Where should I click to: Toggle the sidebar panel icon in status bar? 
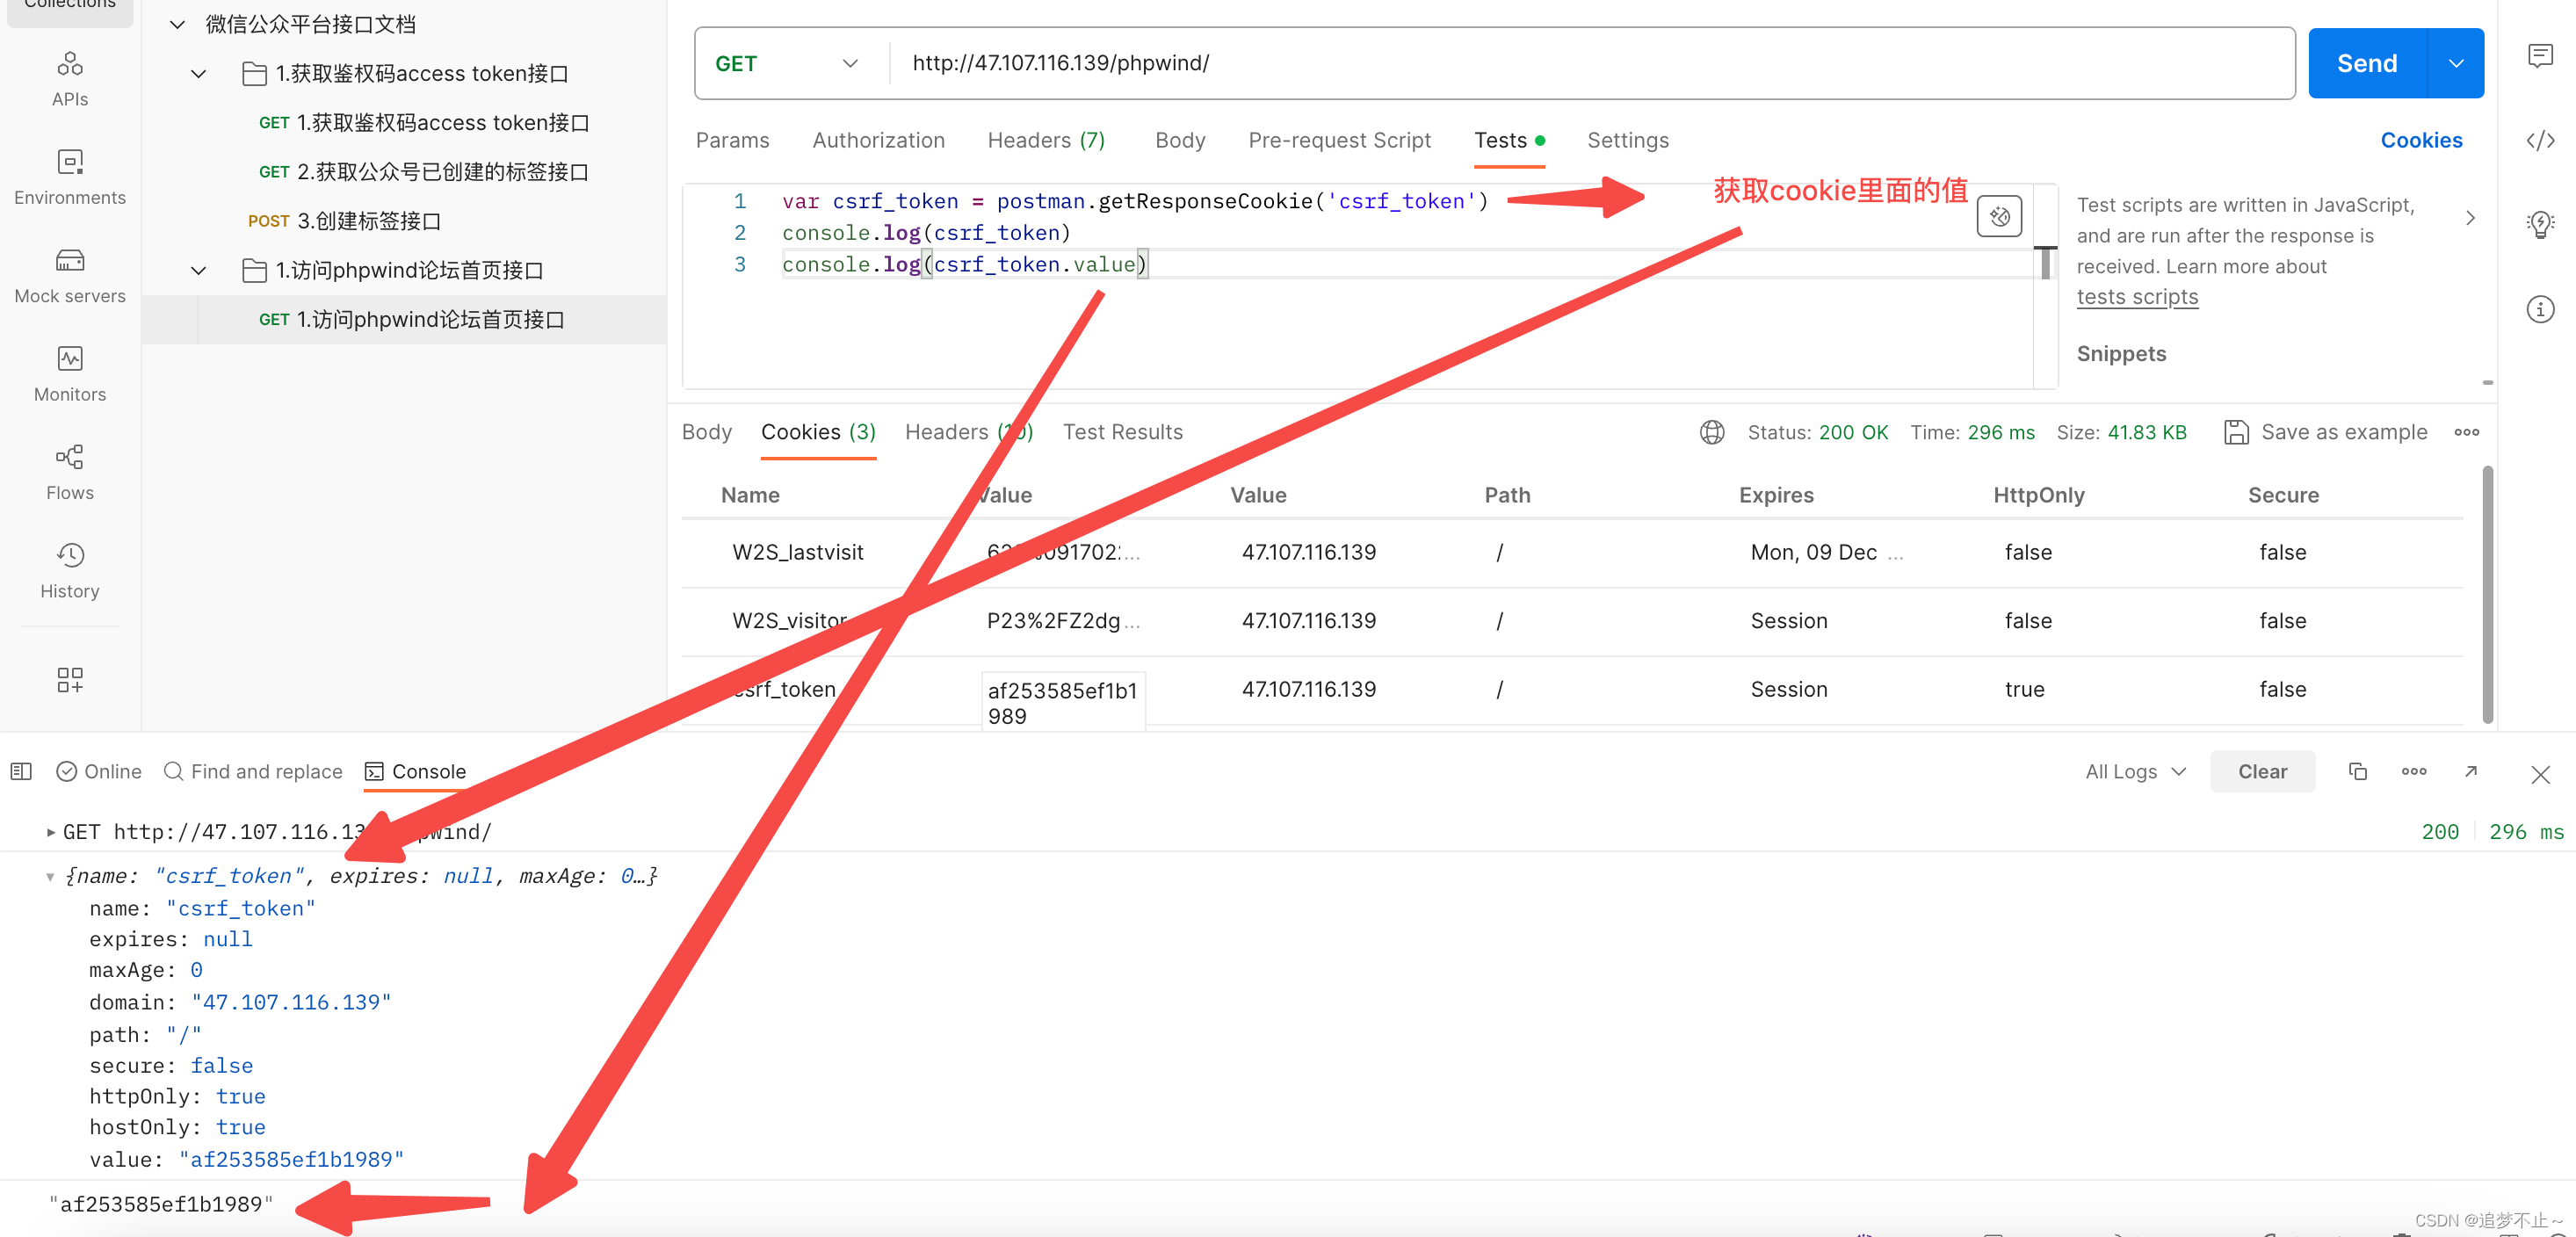click(21, 771)
